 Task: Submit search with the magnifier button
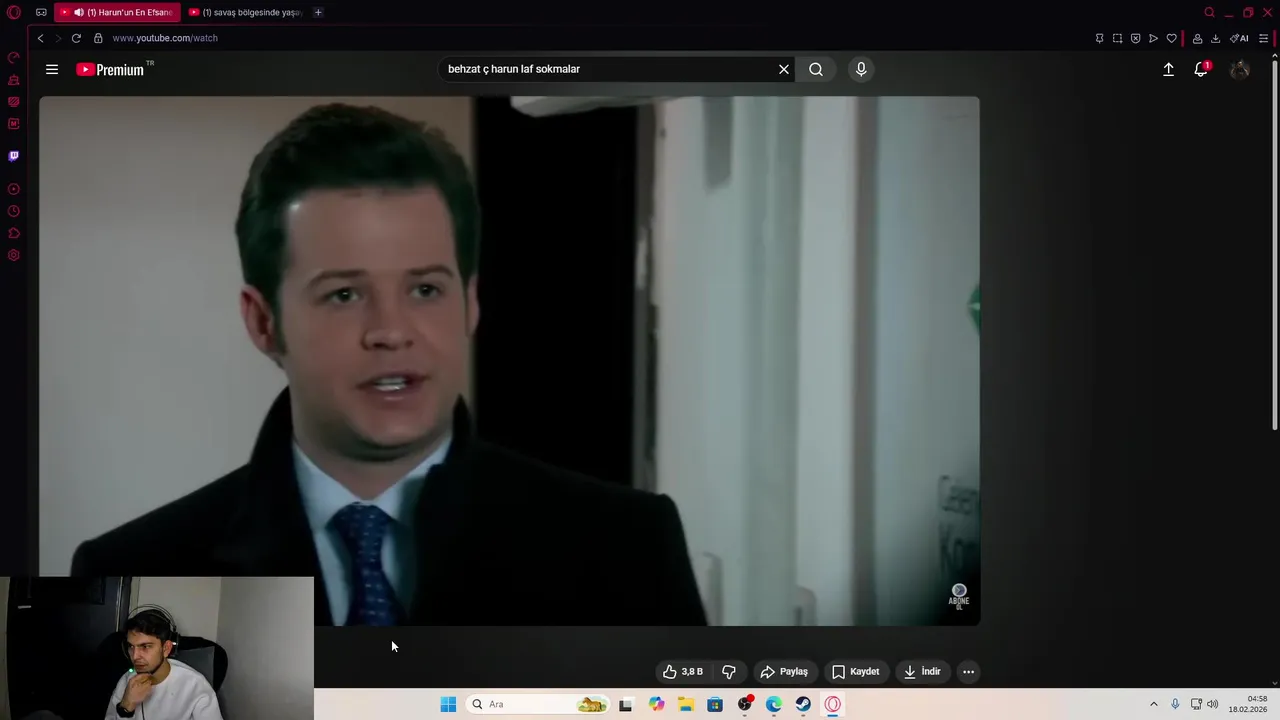click(816, 69)
